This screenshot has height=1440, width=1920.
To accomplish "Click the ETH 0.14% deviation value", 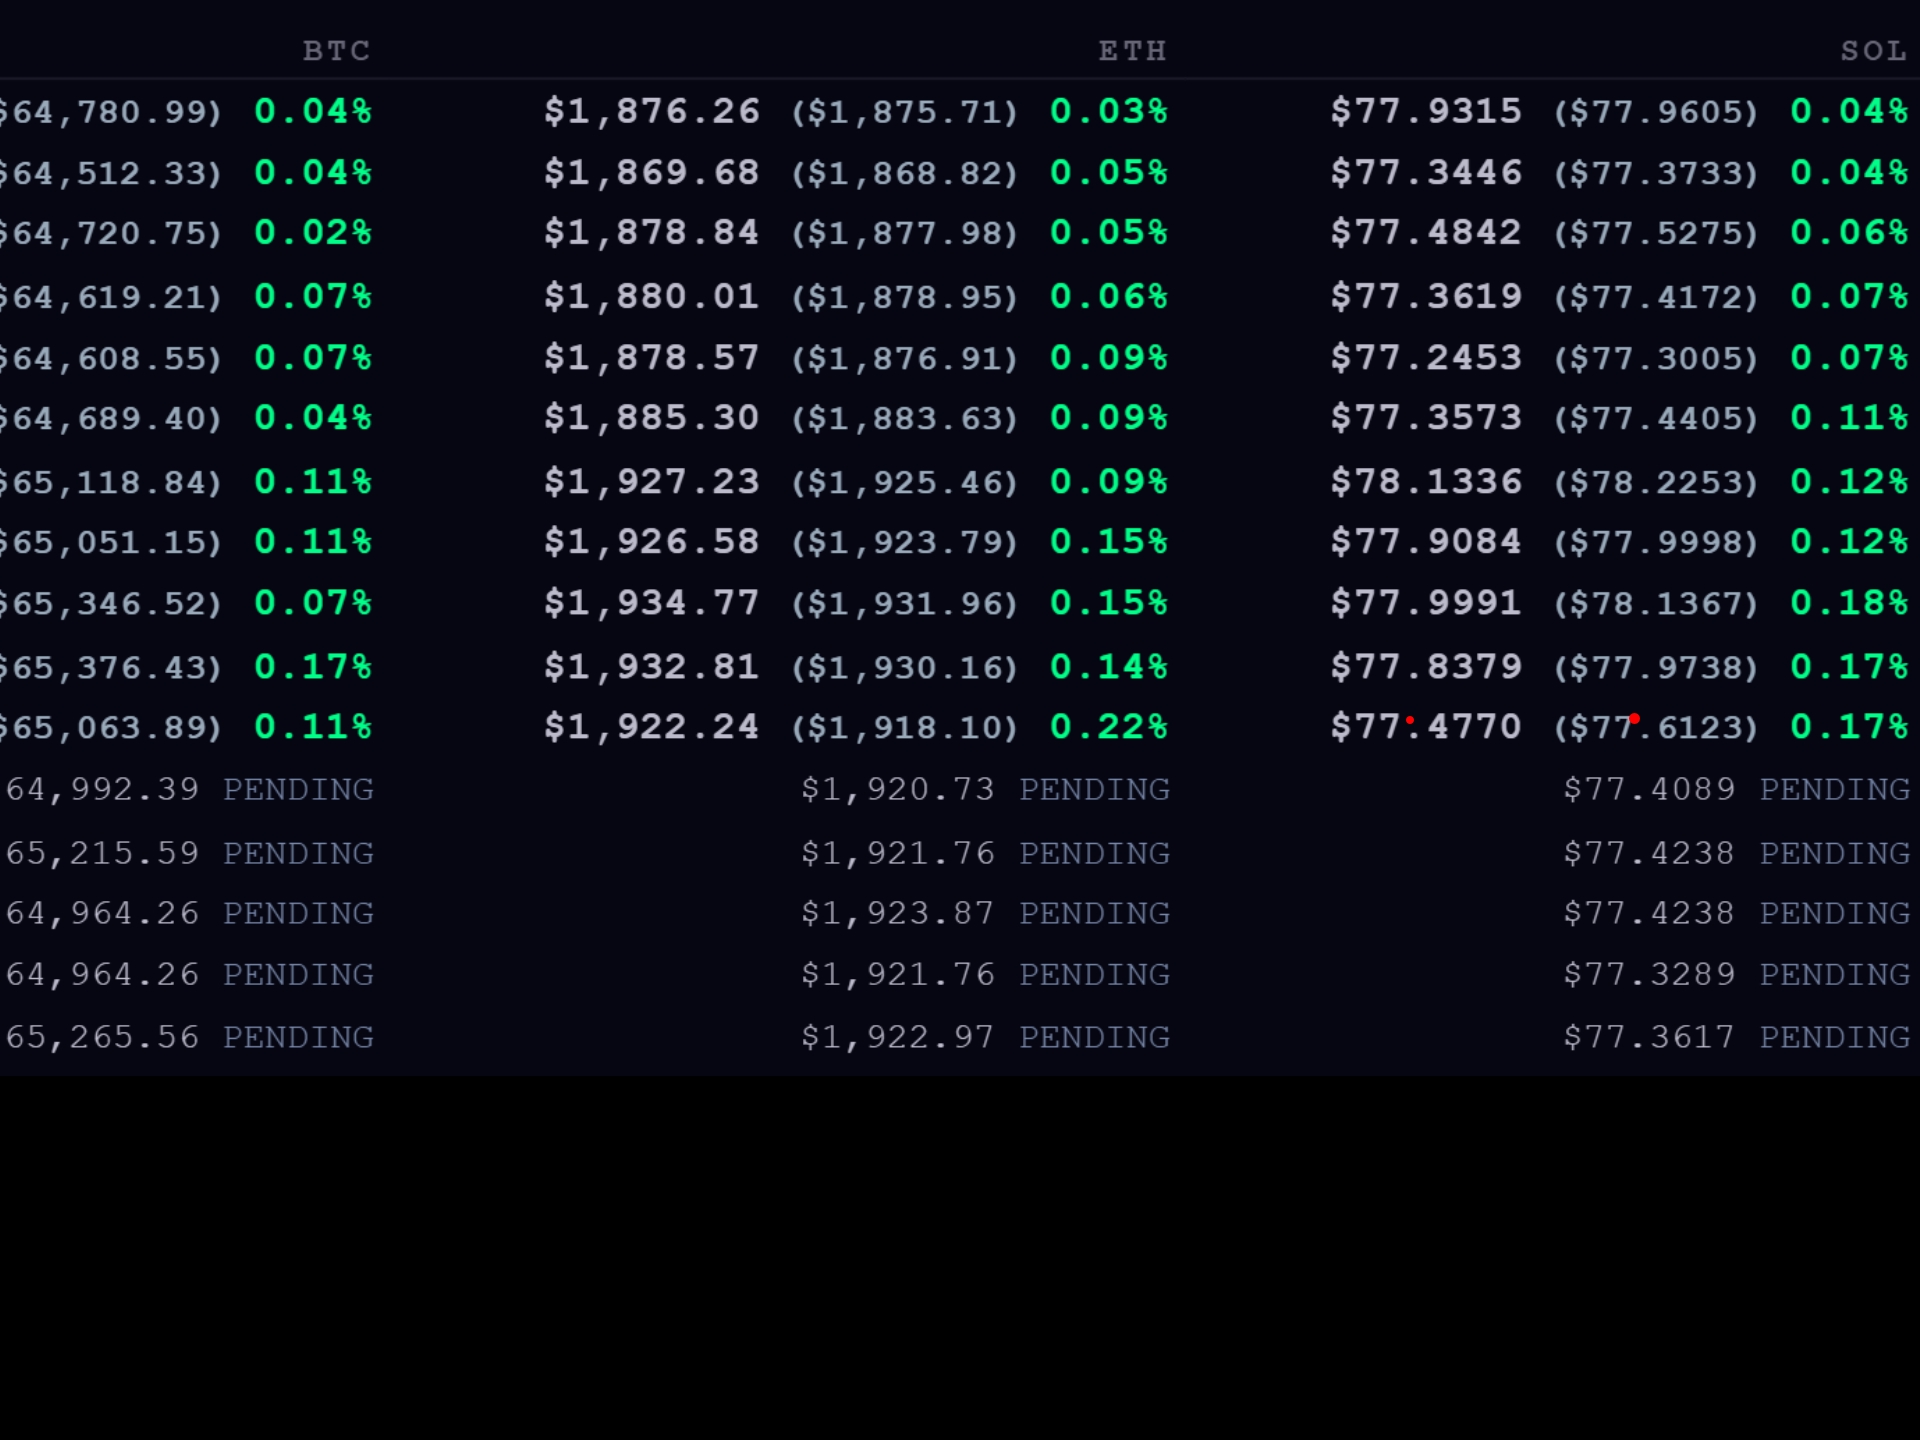I will [x=1109, y=666].
